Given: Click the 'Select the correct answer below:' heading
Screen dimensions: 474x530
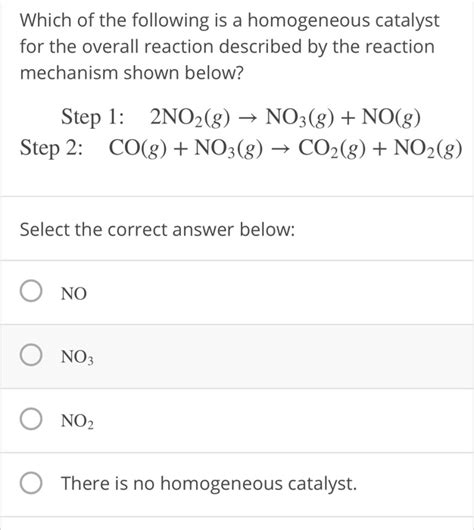Looking at the screenshot, I should point(157,230).
